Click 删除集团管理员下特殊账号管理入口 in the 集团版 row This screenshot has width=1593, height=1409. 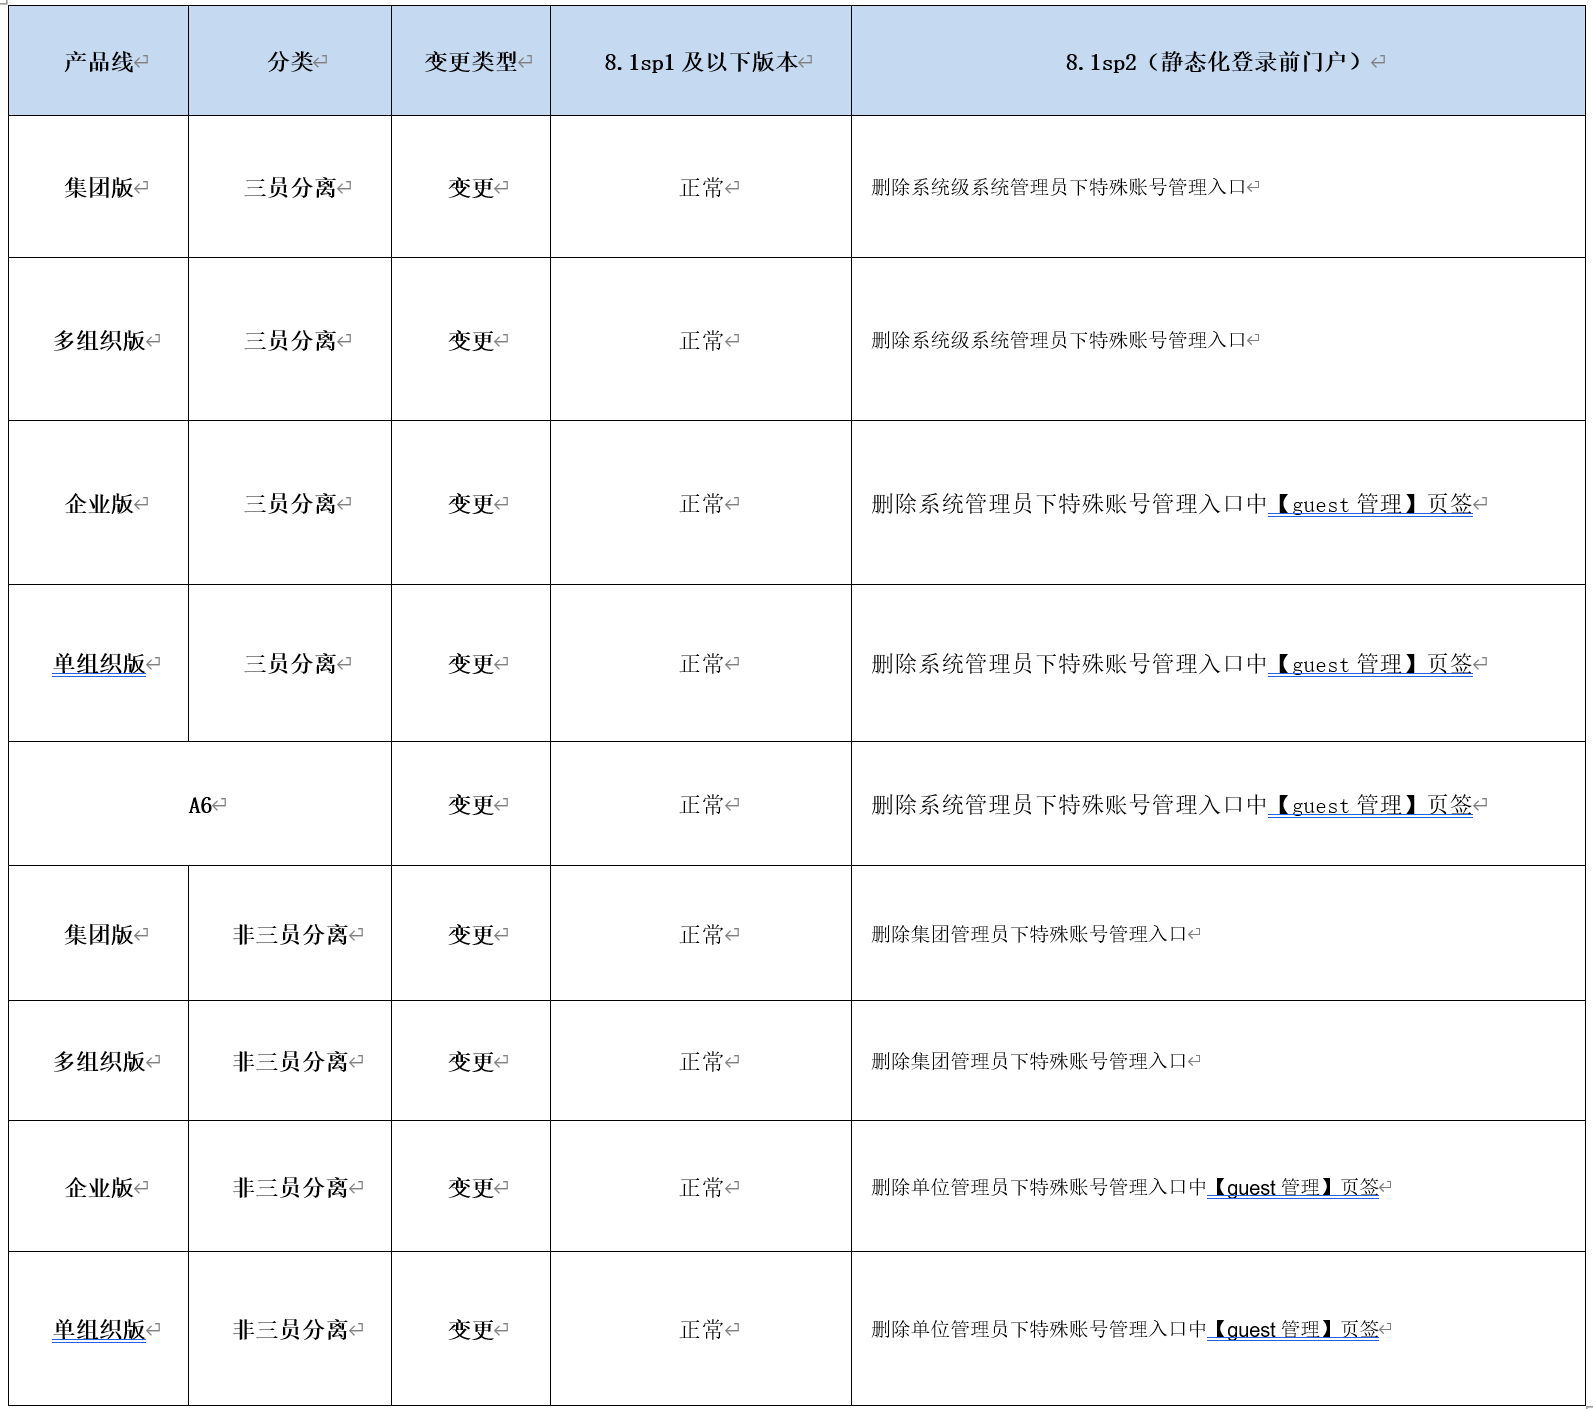[1028, 934]
